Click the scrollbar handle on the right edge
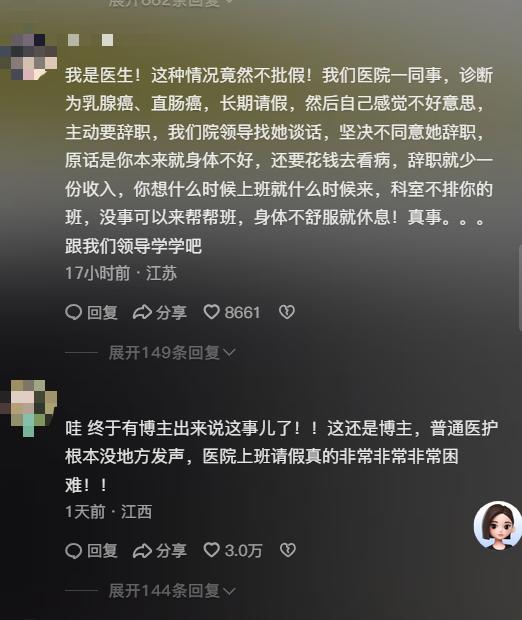The image size is (522, 620). coord(520,288)
